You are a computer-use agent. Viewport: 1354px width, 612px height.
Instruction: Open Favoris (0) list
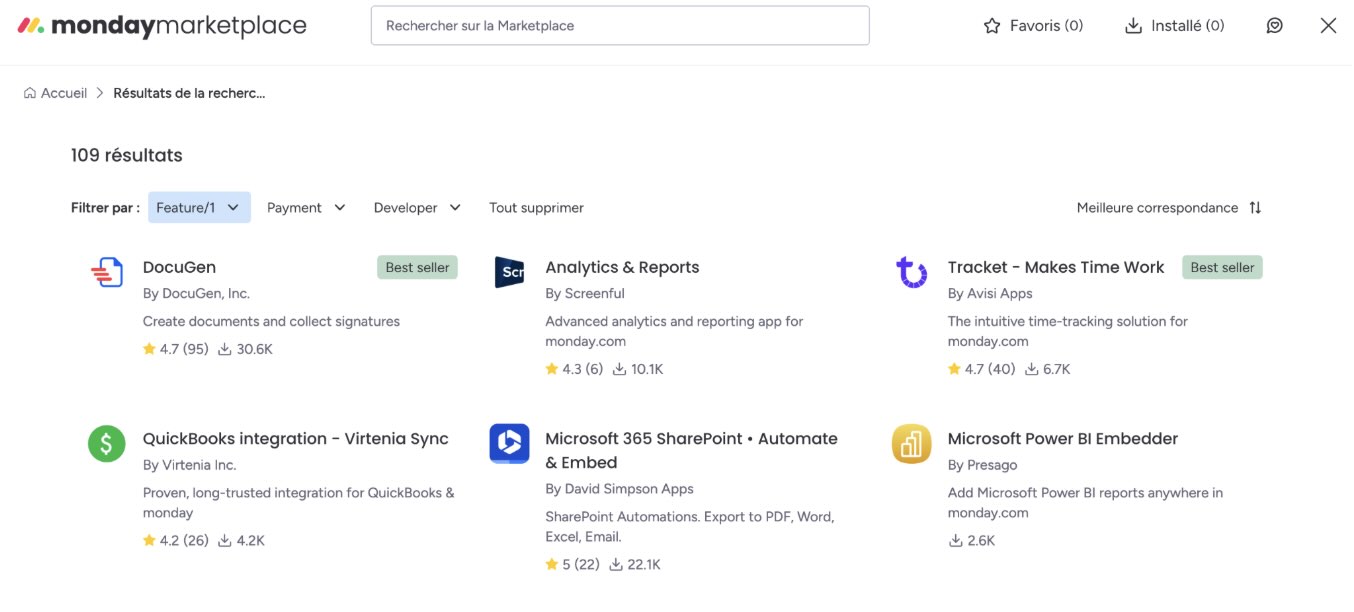point(1033,26)
